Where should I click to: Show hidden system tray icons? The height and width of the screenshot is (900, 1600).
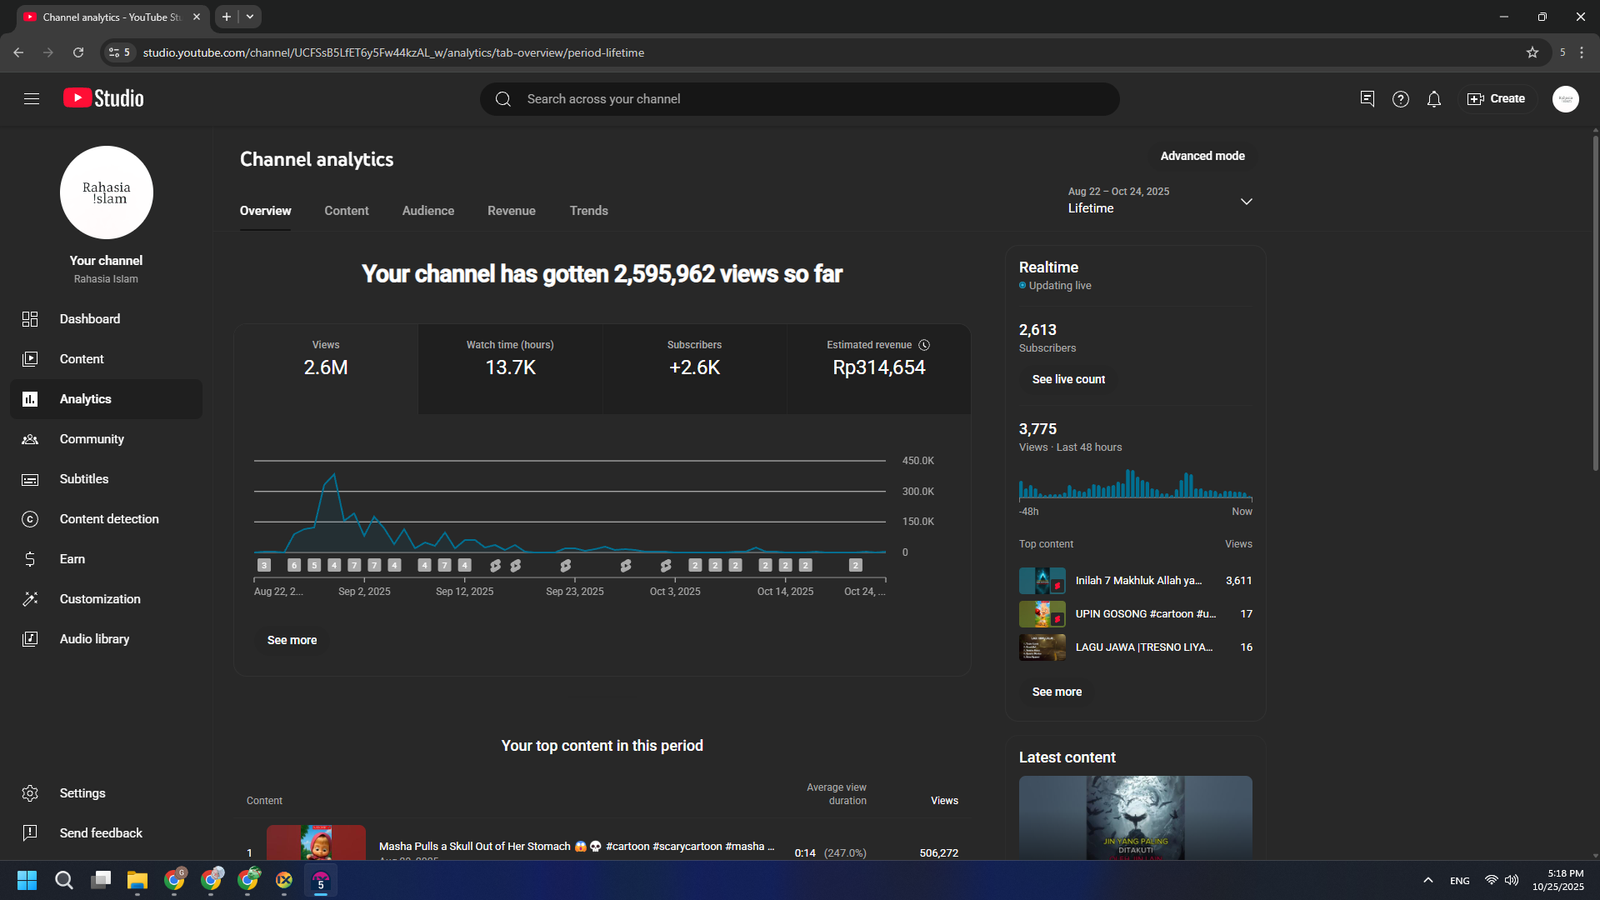point(1428,880)
